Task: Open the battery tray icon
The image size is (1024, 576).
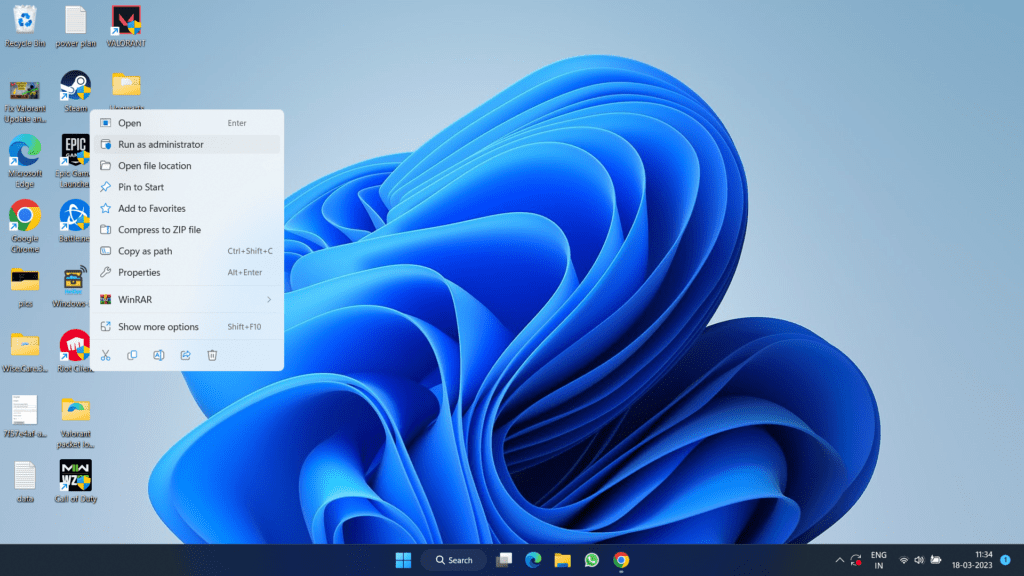Action: pyautogui.click(x=936, y=560)
